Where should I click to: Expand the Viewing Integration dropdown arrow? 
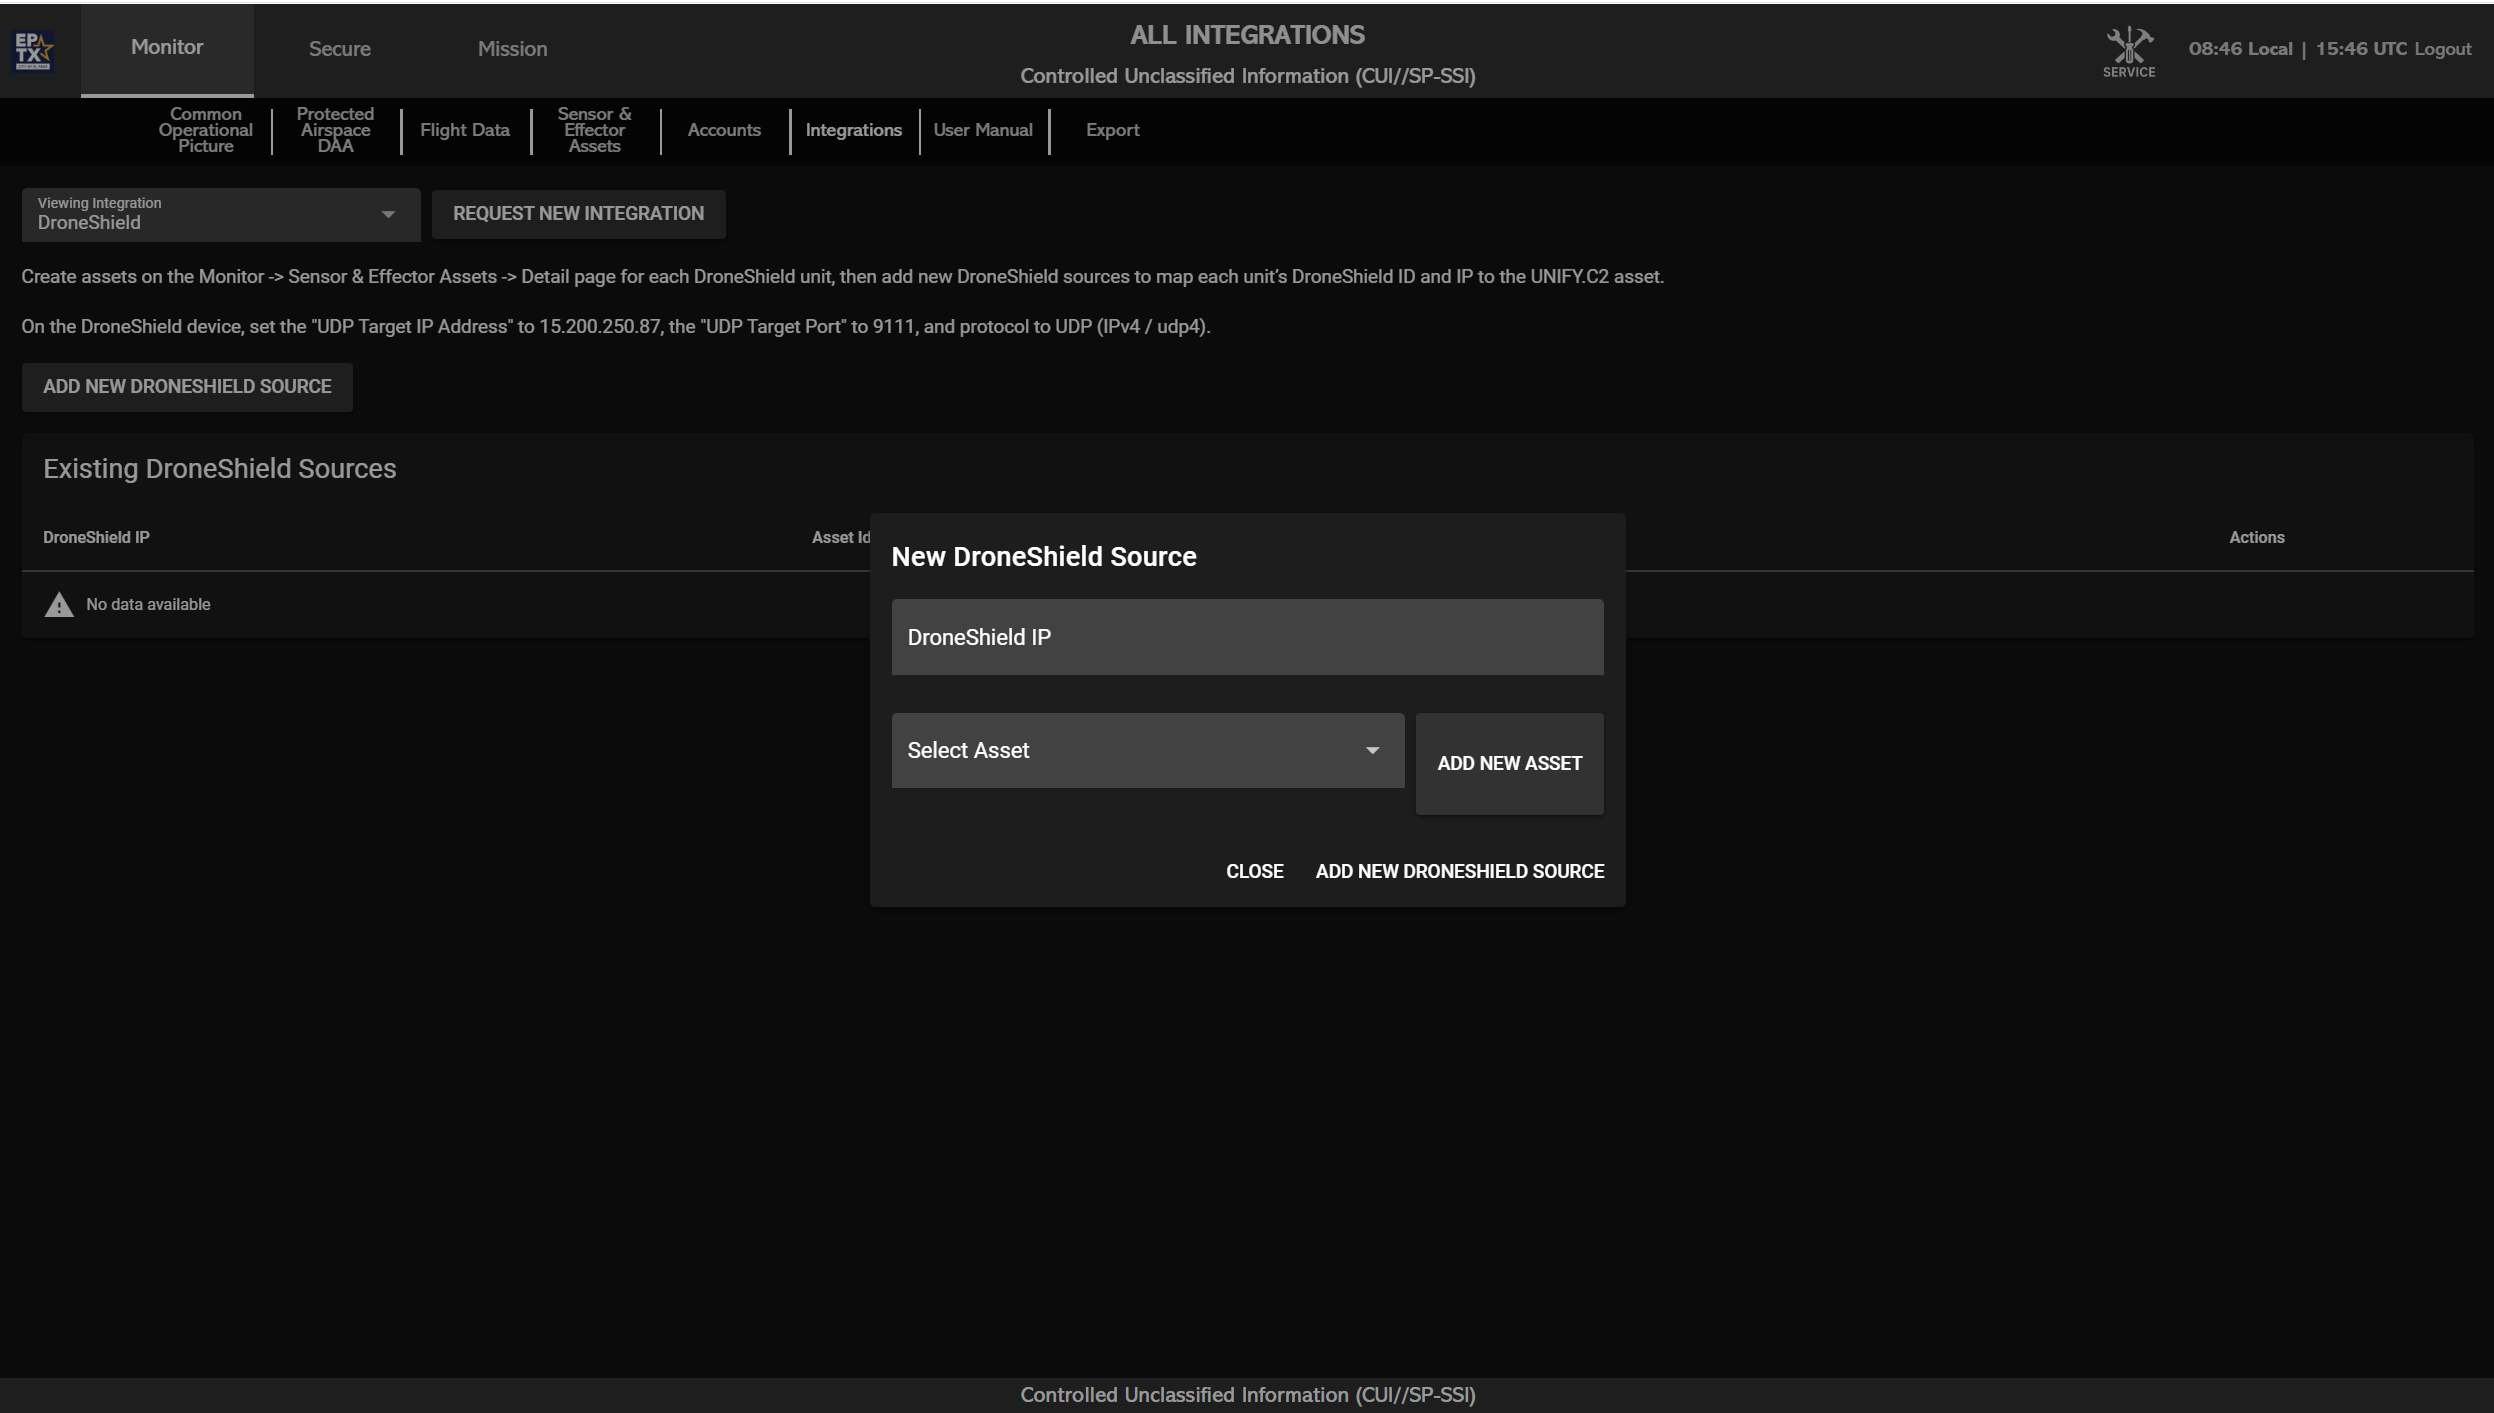coord(388,215)
